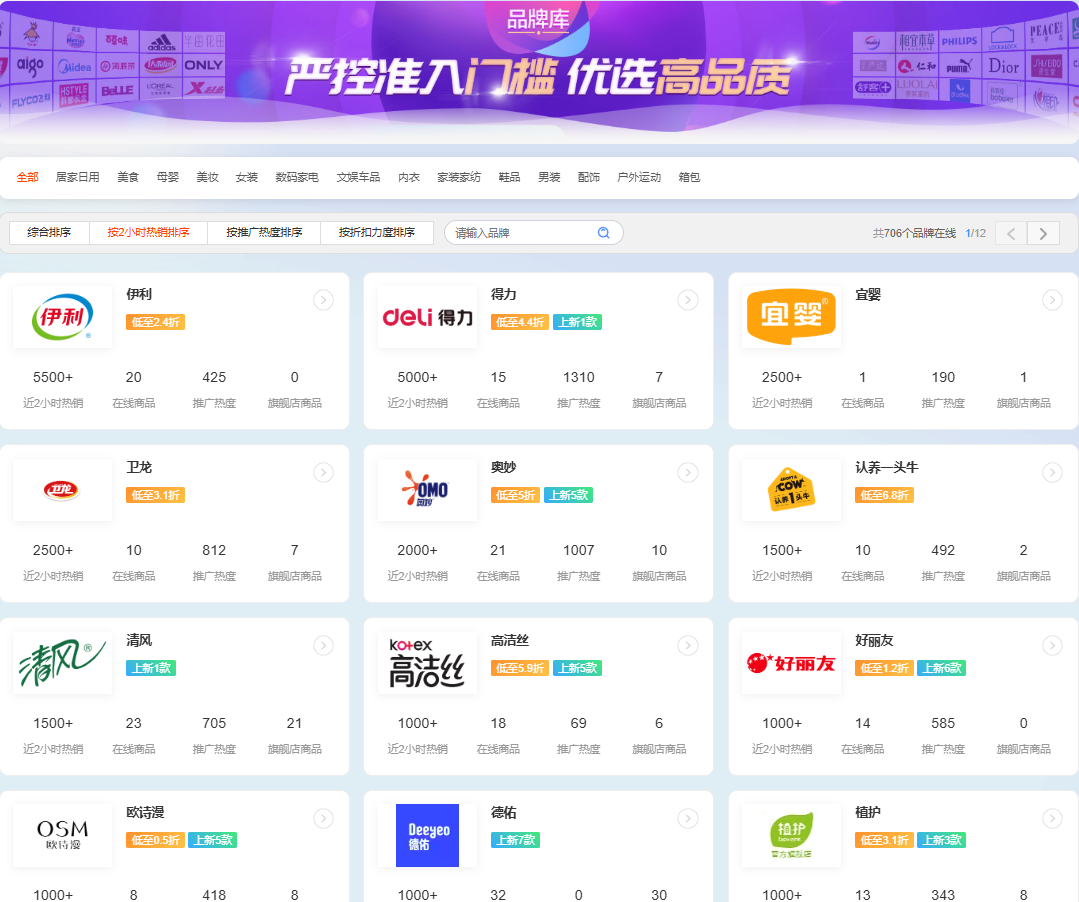
Task: Expand the 宜婴 card arrow
Action: click(1052, 300)
